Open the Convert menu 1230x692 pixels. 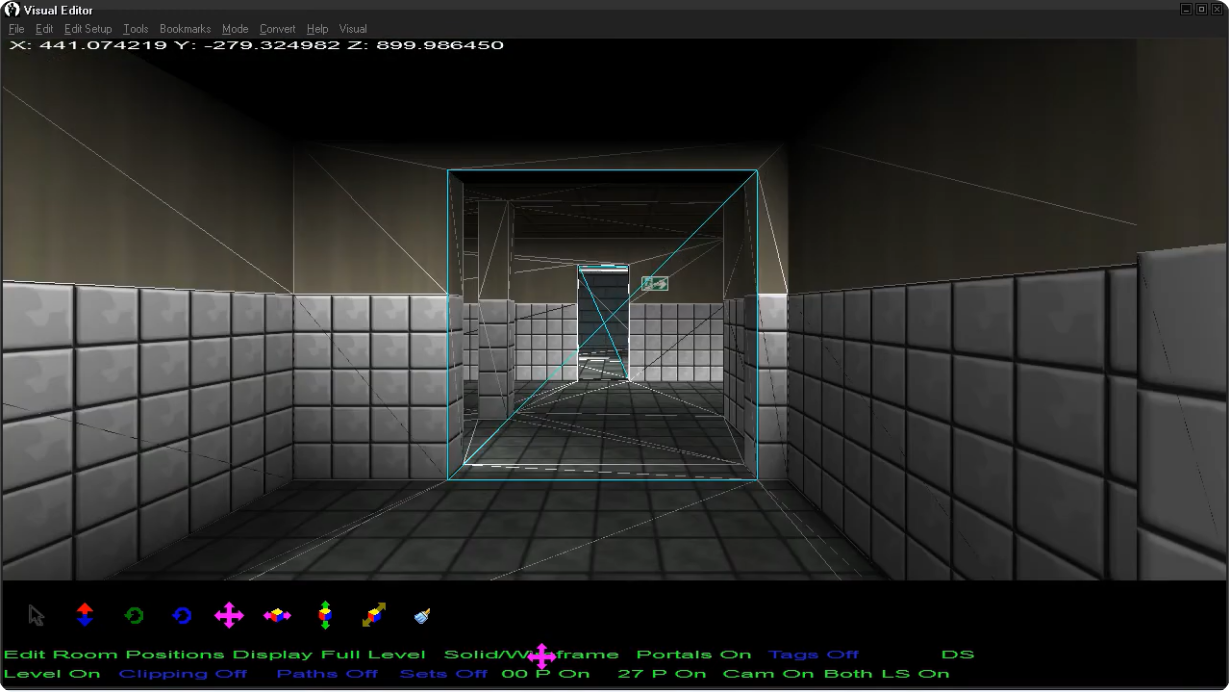(x=277, y=29)
